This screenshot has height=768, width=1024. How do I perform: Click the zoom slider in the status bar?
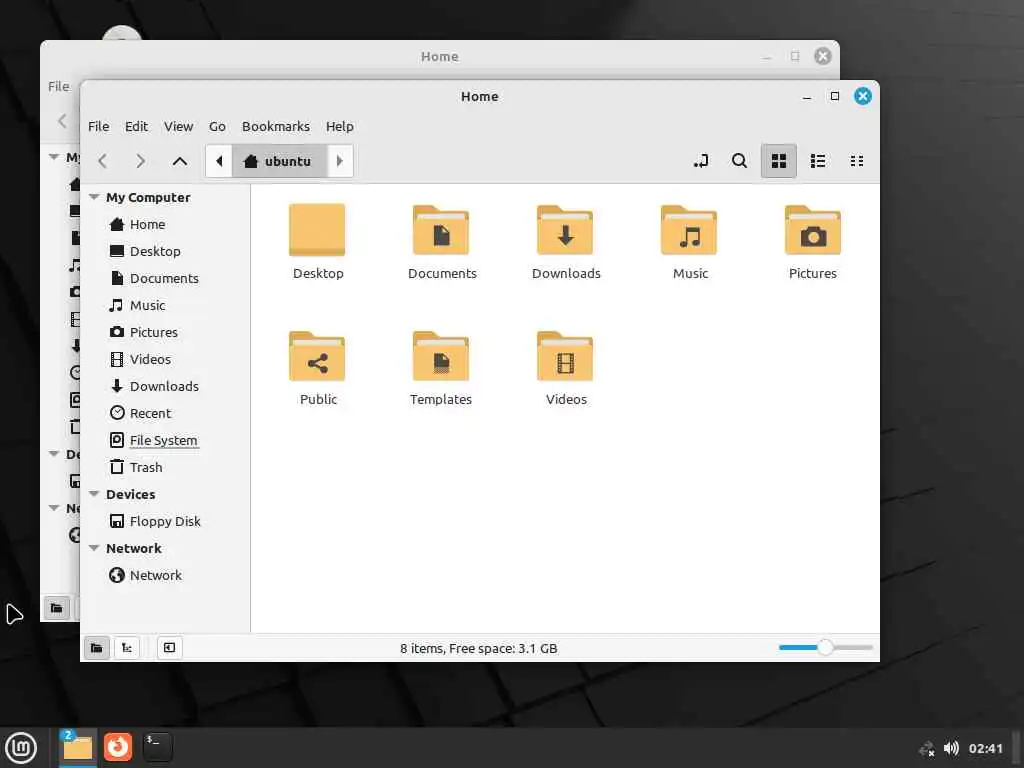[825, 648]
